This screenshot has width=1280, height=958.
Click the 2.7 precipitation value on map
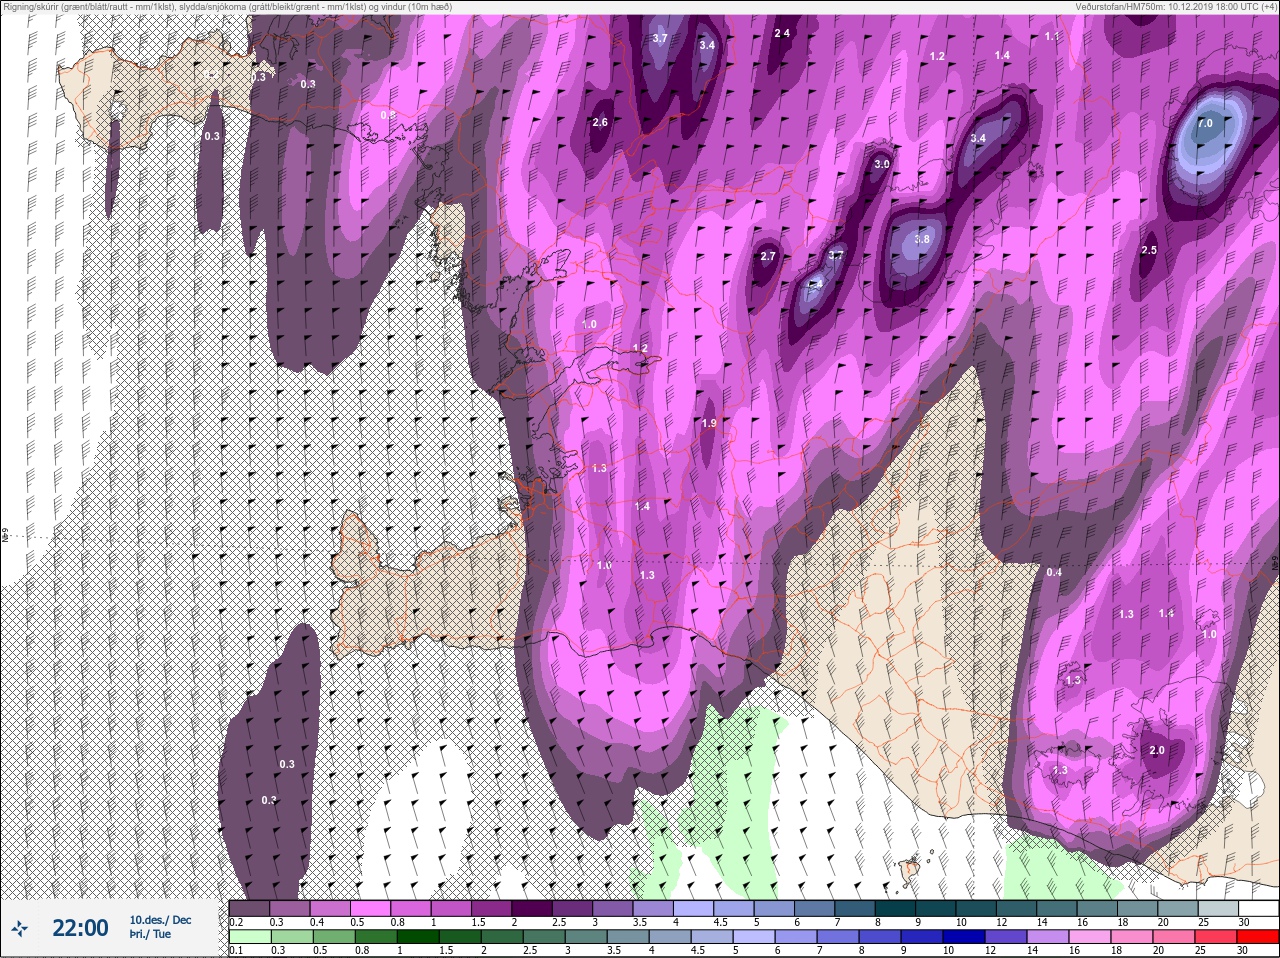[x=768, y=257]
